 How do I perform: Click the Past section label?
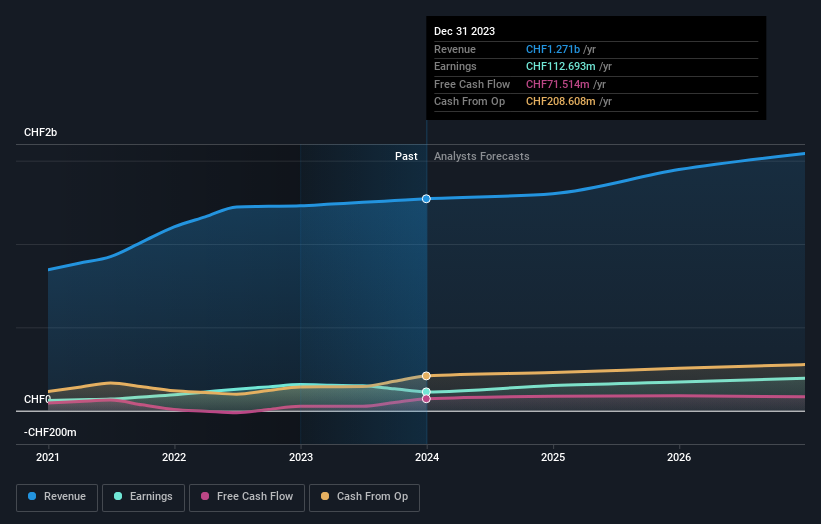point(406,156)
